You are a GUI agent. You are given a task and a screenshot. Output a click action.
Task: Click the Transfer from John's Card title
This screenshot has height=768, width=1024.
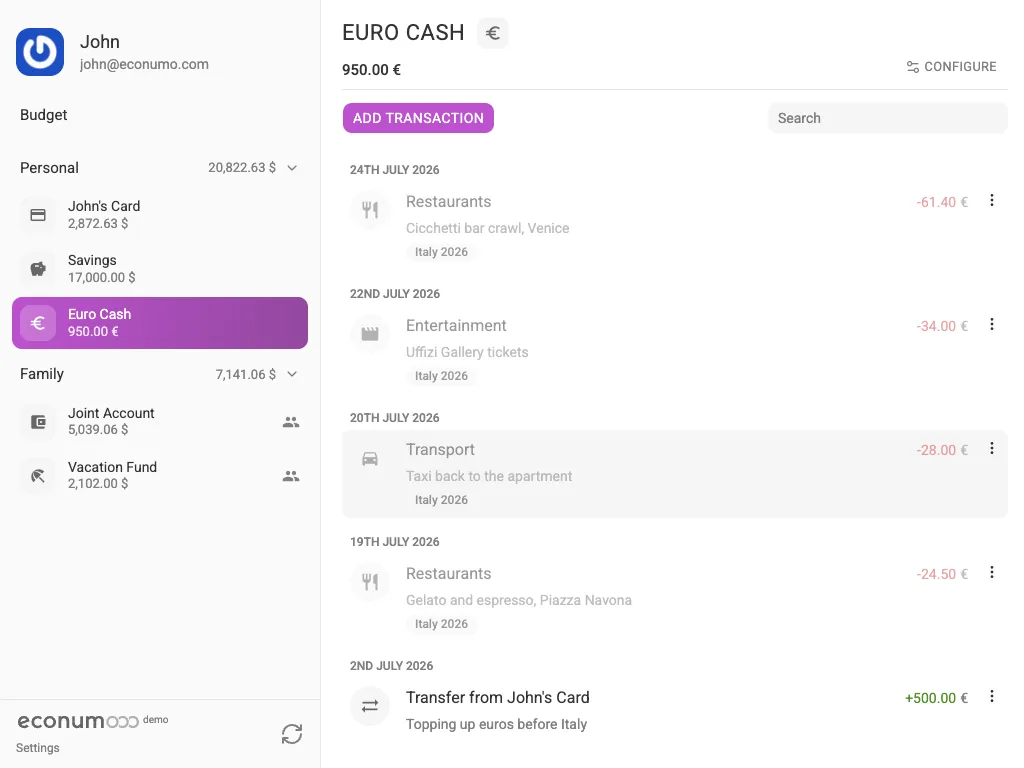(498, 697)
